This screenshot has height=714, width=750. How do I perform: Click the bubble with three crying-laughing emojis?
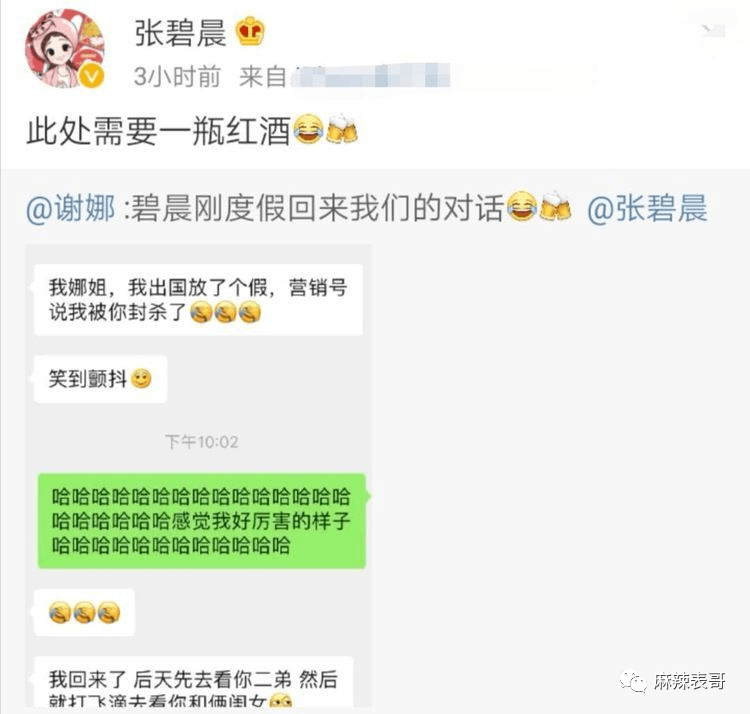tap(84, 613)
